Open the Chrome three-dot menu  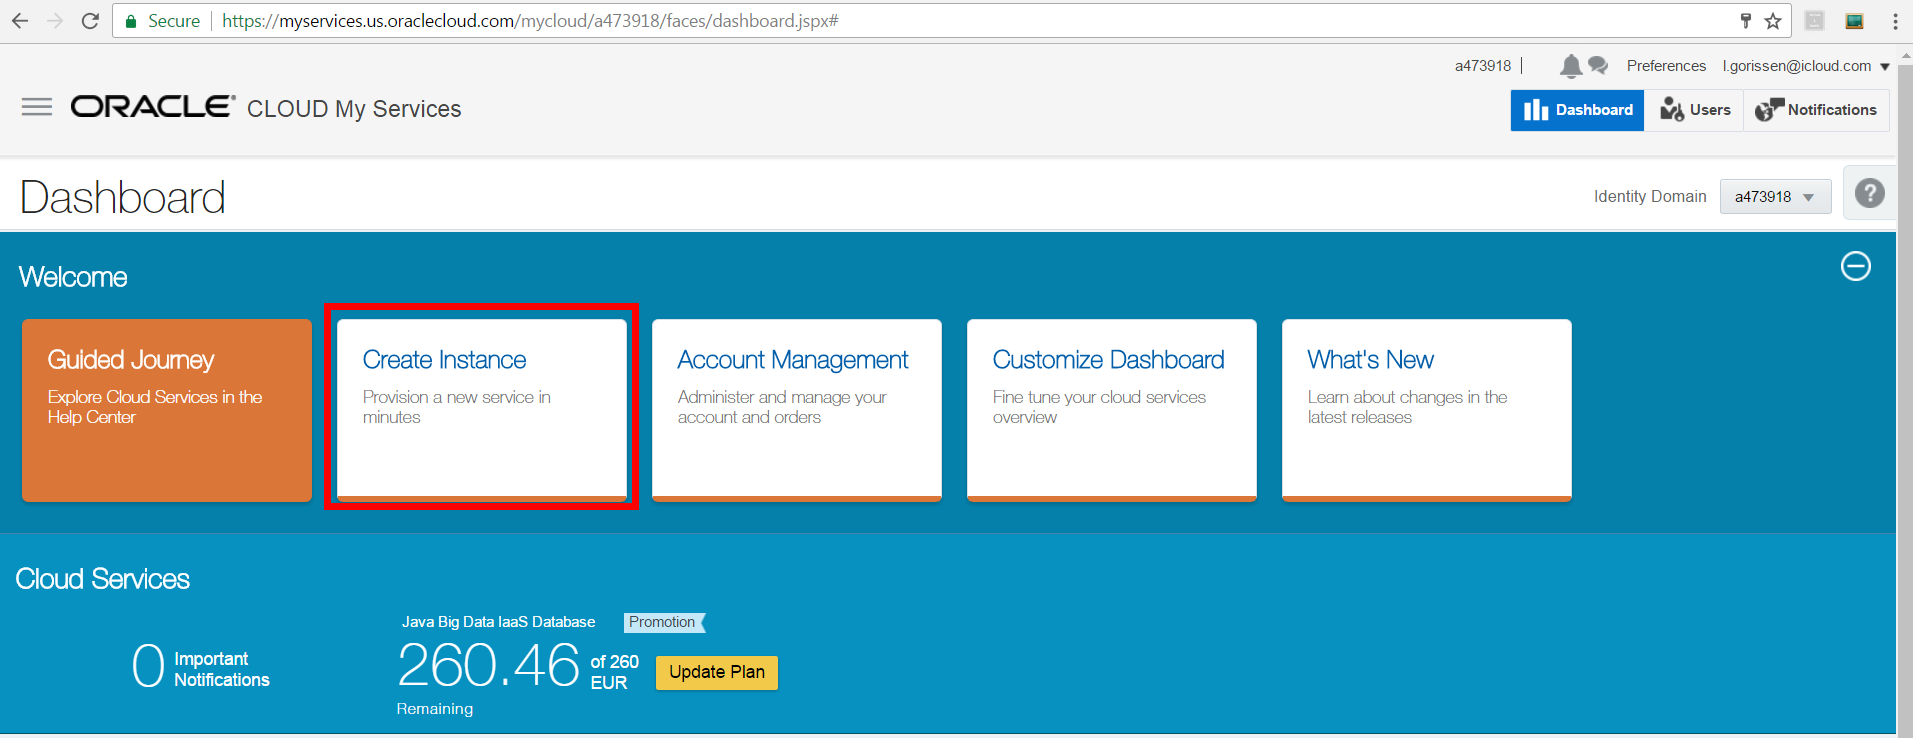point(1895,21)
